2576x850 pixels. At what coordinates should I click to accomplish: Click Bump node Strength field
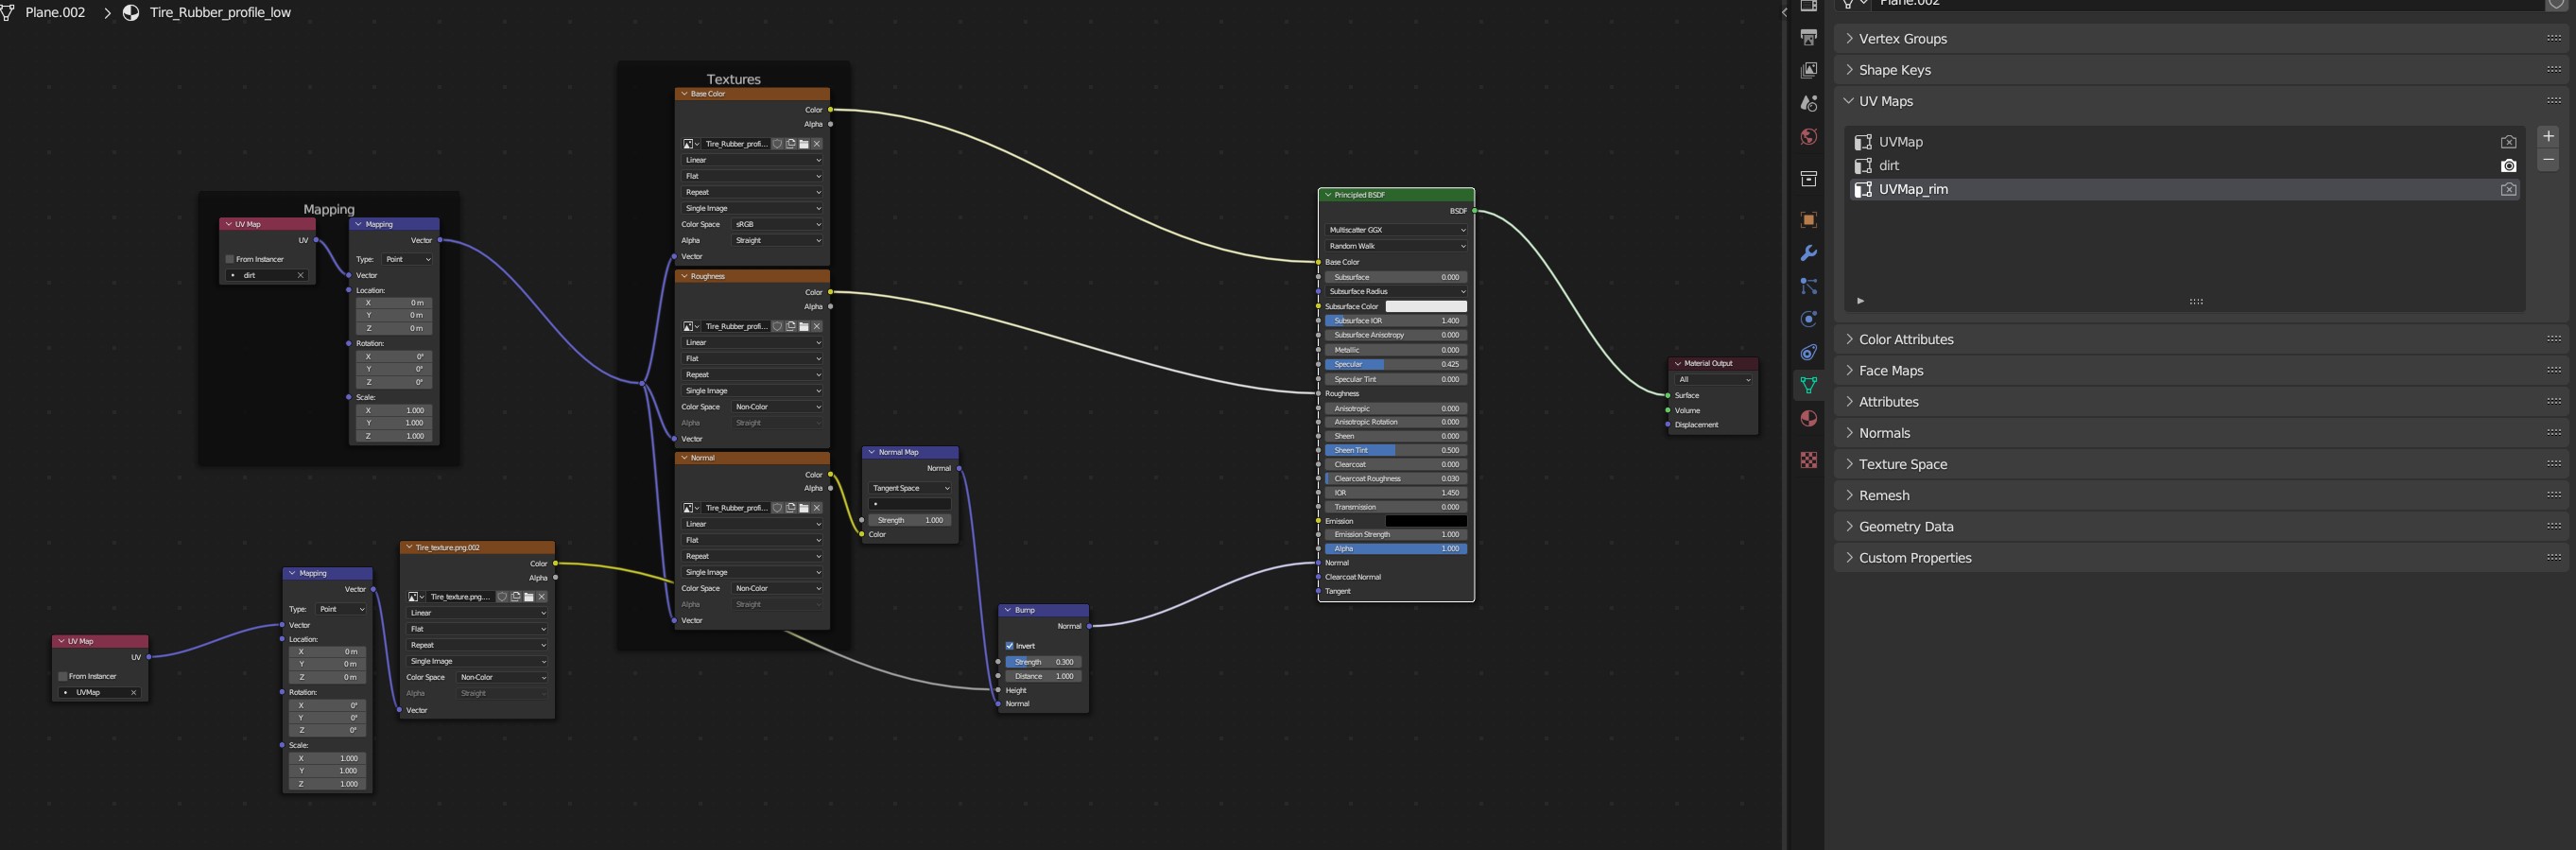click(1043, 662)
